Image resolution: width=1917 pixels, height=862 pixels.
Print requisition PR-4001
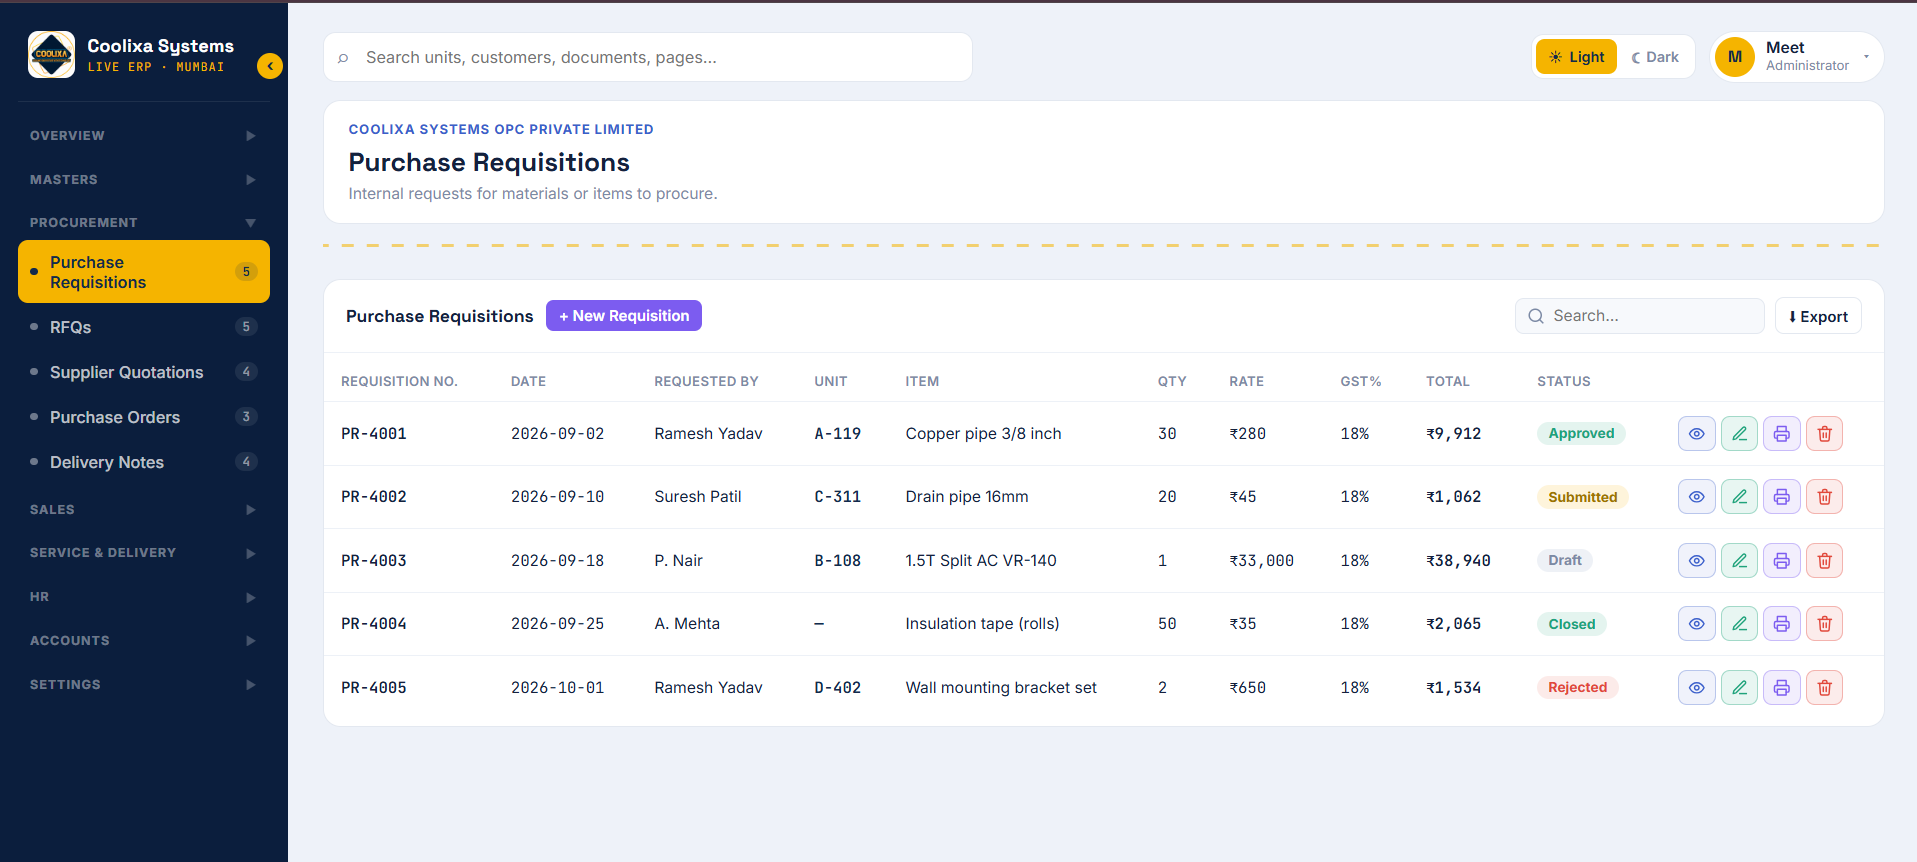[x=1782, y=434]
